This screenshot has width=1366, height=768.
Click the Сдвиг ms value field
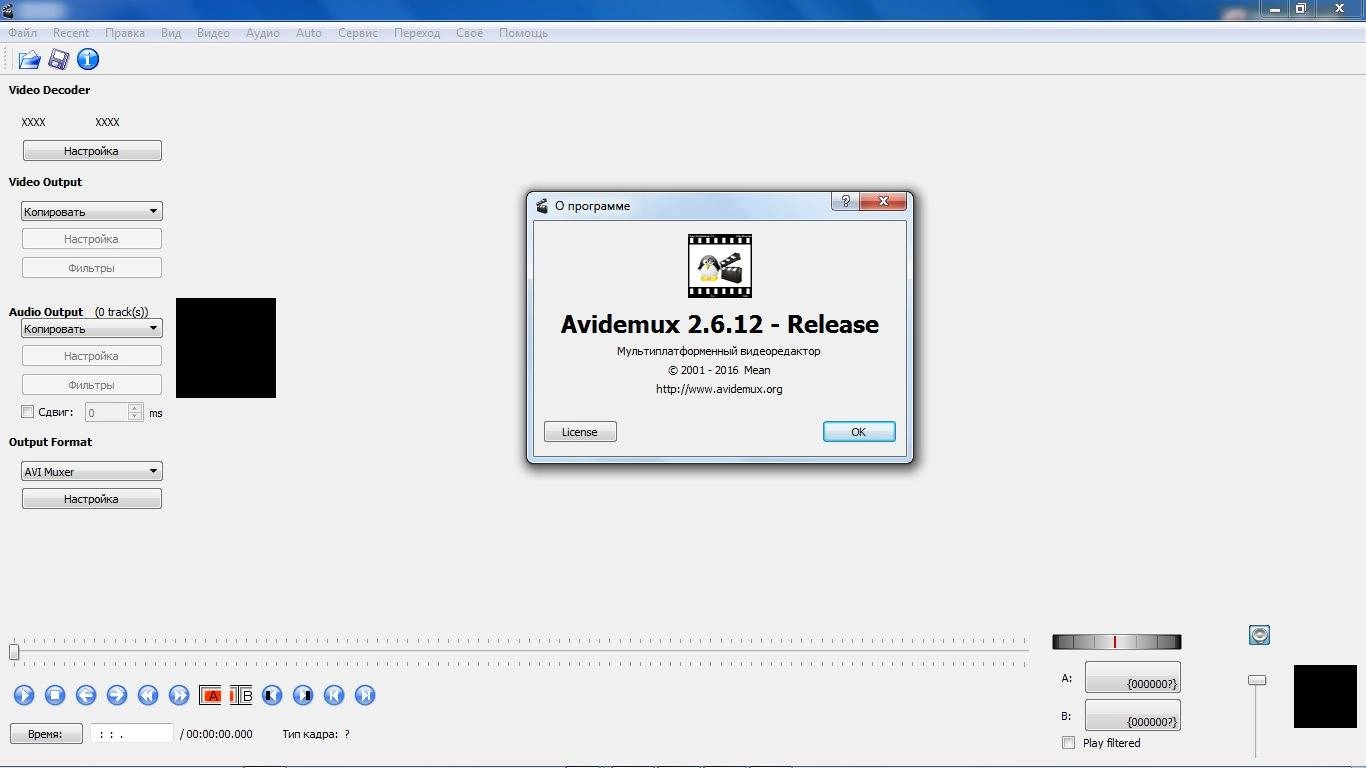click(106, 412)
